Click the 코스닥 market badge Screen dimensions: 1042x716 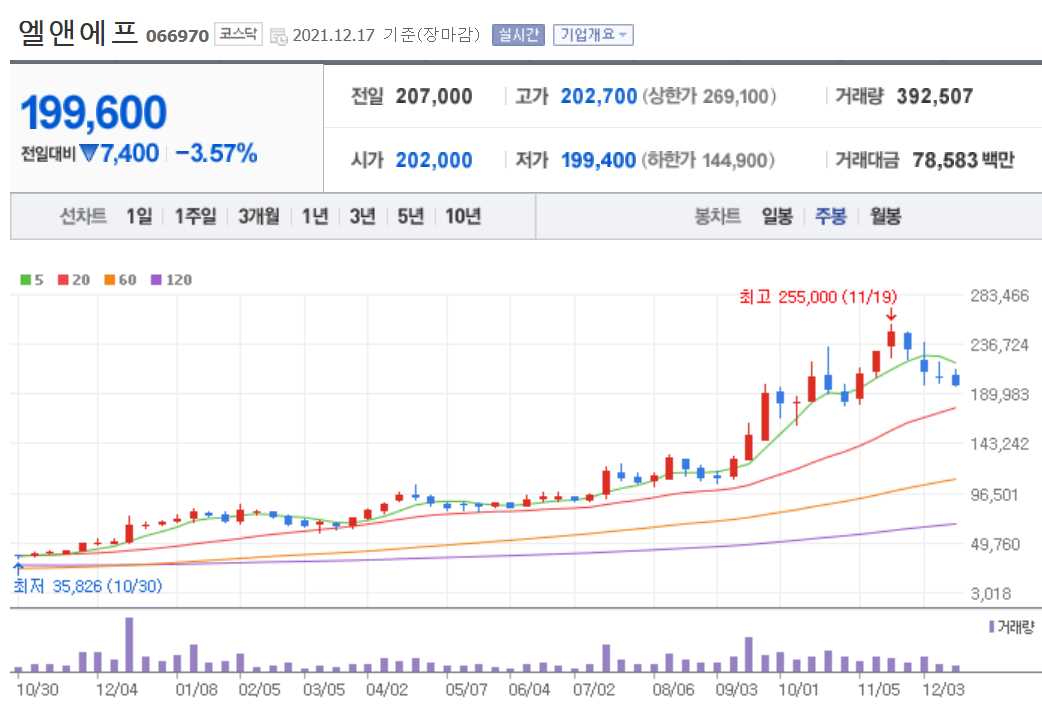pos(239,32)
